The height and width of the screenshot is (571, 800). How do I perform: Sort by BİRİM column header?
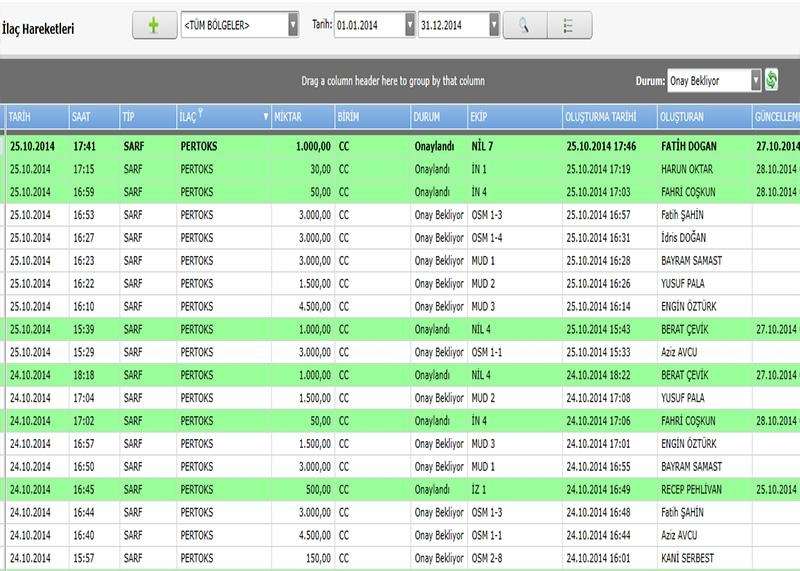(x=372, y=117)
